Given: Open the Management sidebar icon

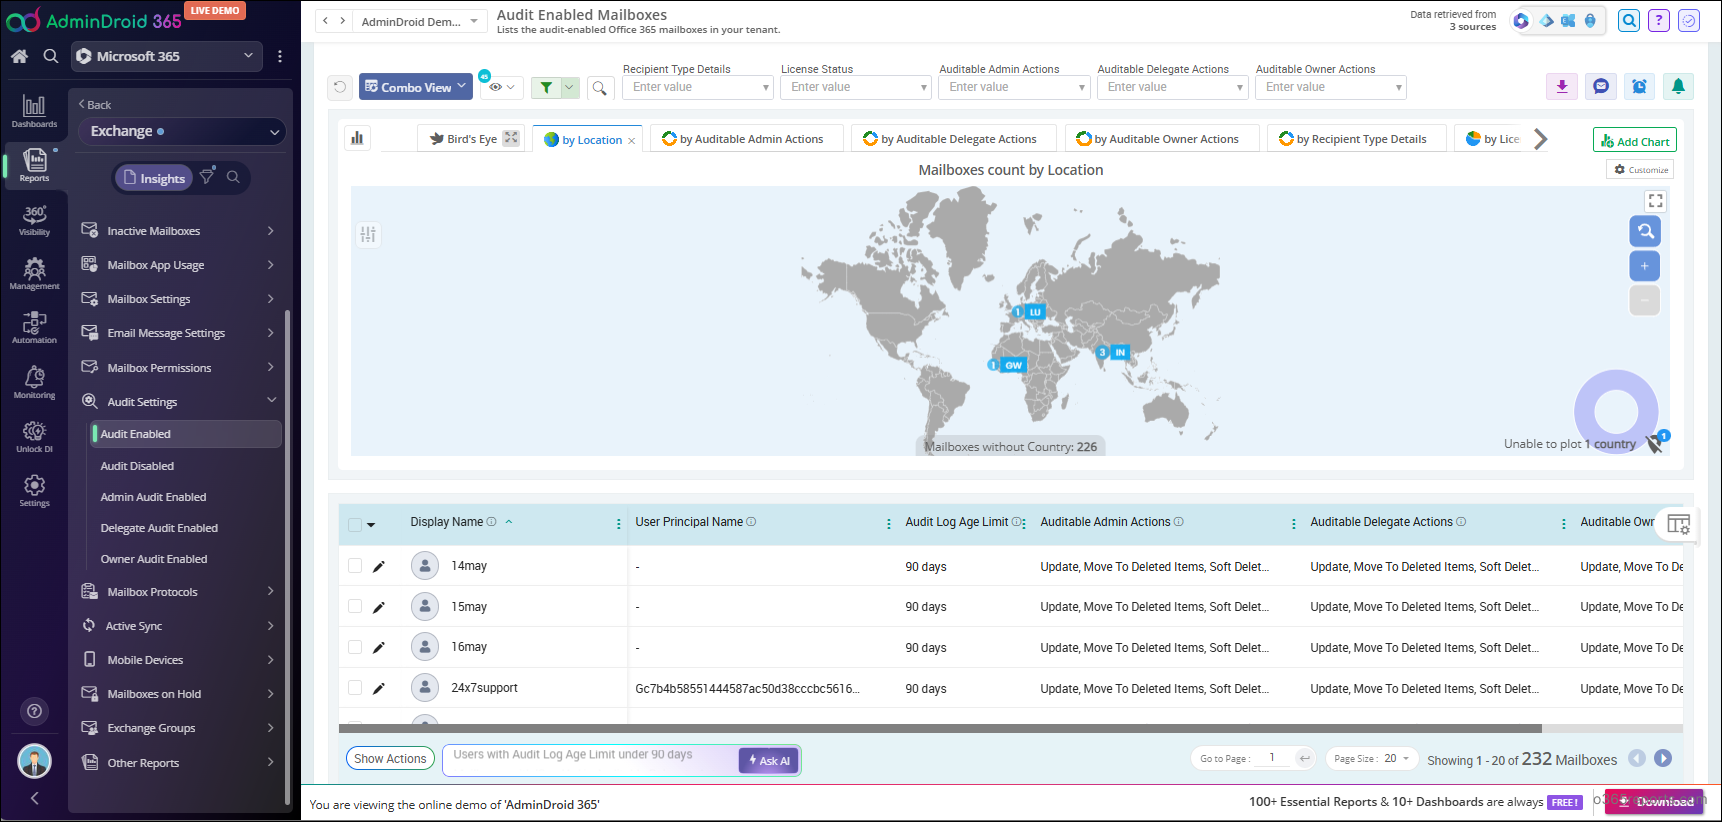Looking at the screenshot, I should pyautogui.click(x=34, y=274).
